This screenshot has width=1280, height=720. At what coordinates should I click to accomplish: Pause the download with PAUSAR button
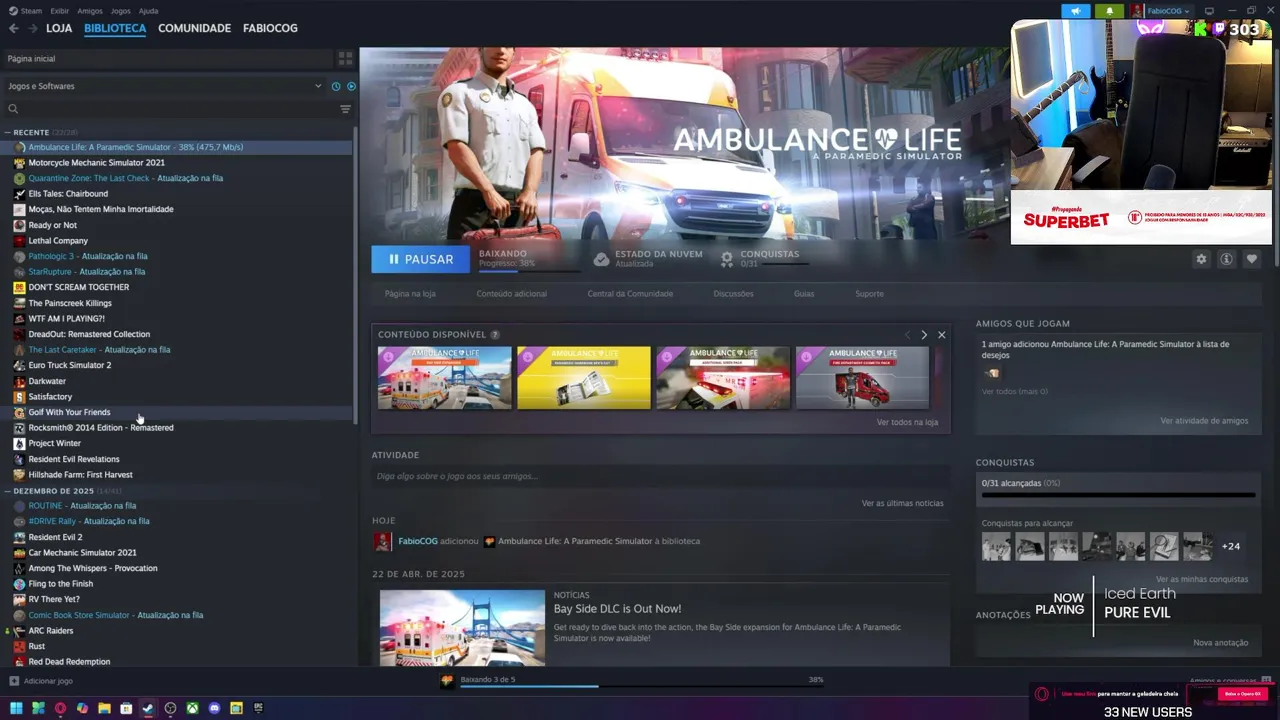pyautogui.click(x=420, y=259)
